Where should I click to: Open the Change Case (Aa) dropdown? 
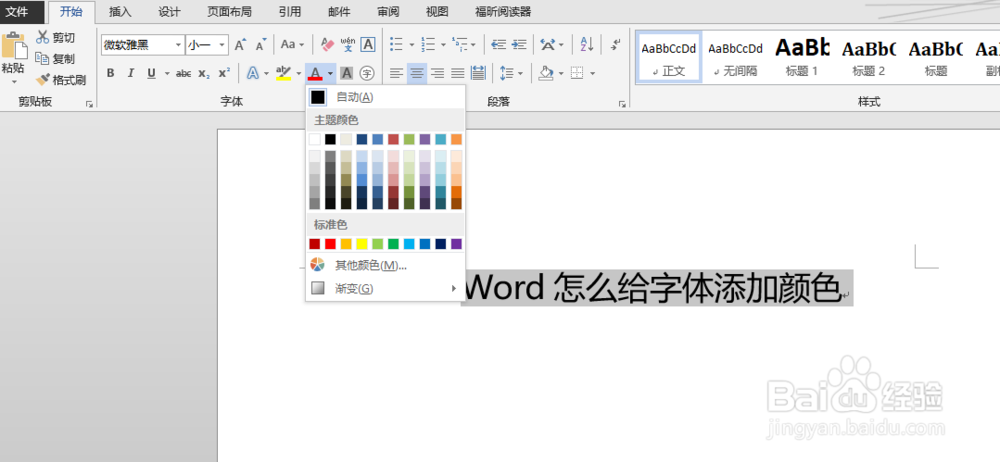coord(292,45)
